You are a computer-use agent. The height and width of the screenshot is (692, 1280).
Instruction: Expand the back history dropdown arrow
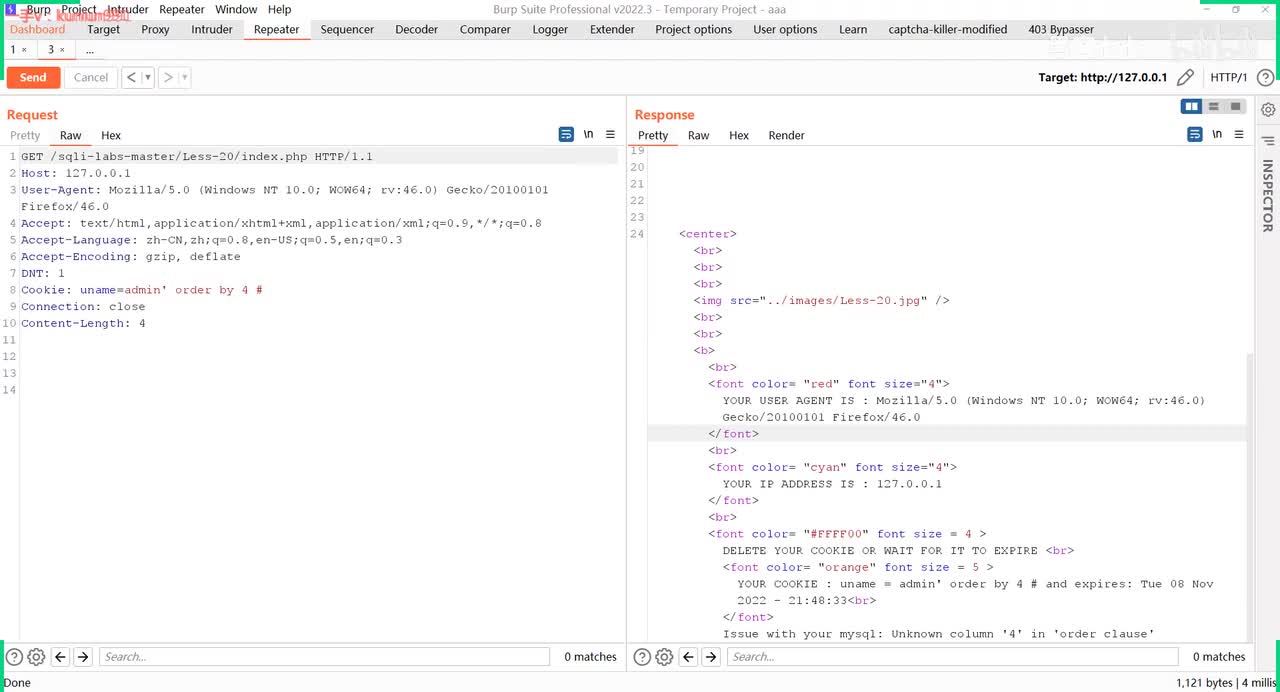[148, 77]
